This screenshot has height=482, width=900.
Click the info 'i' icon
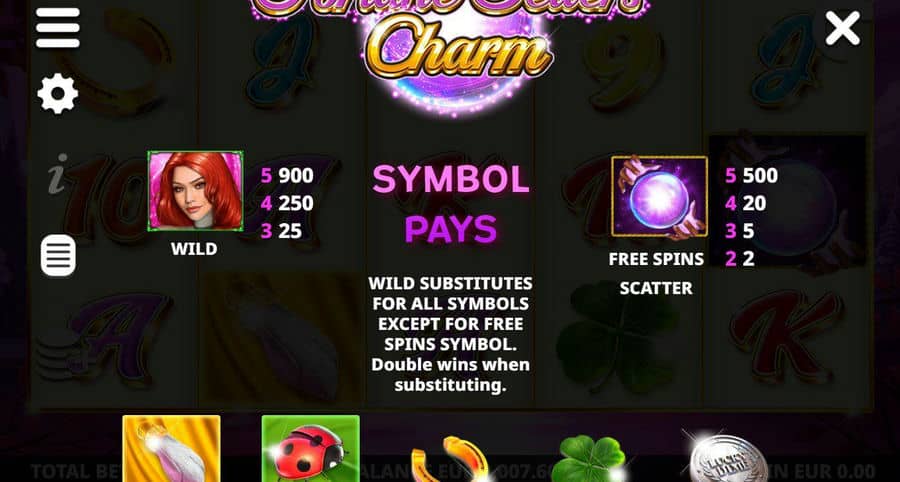tap(57, 174)
